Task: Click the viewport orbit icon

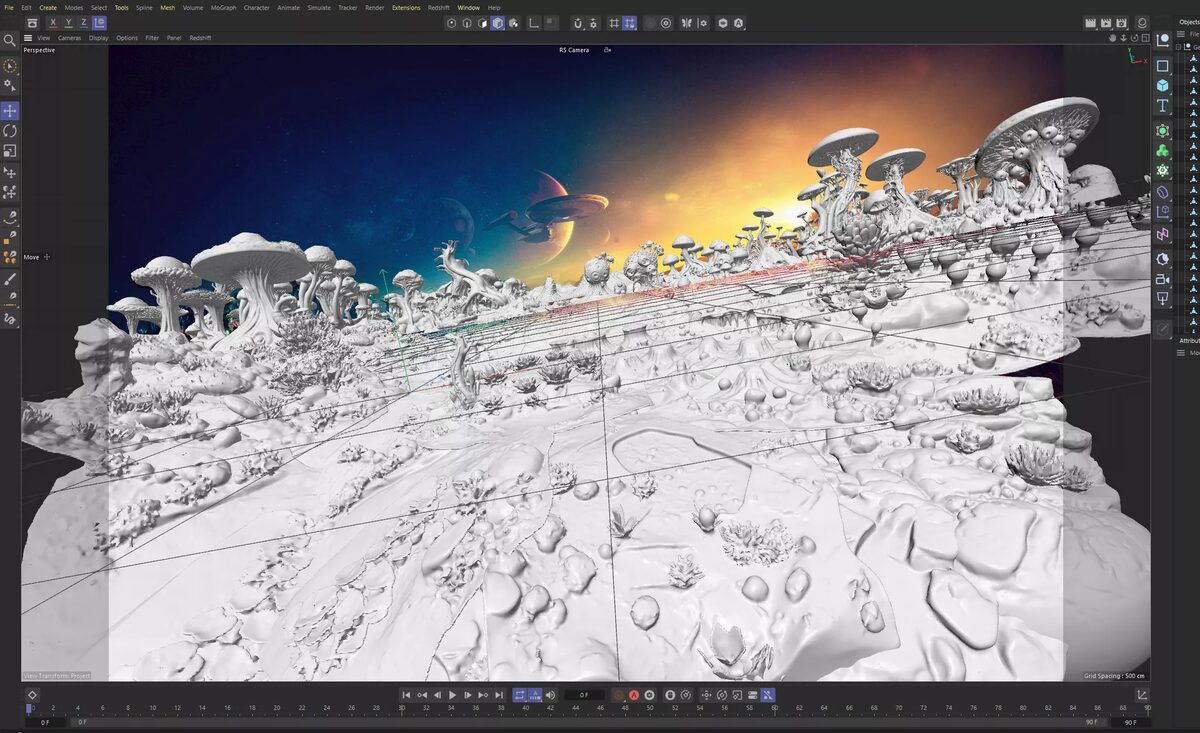Action: tap(1133, 37)
